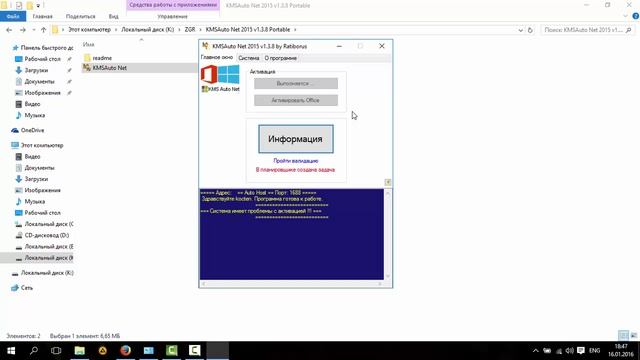Click the Имя column header
Image resolution: width=640 pixels, height=360 pixels.
point(89,44)
